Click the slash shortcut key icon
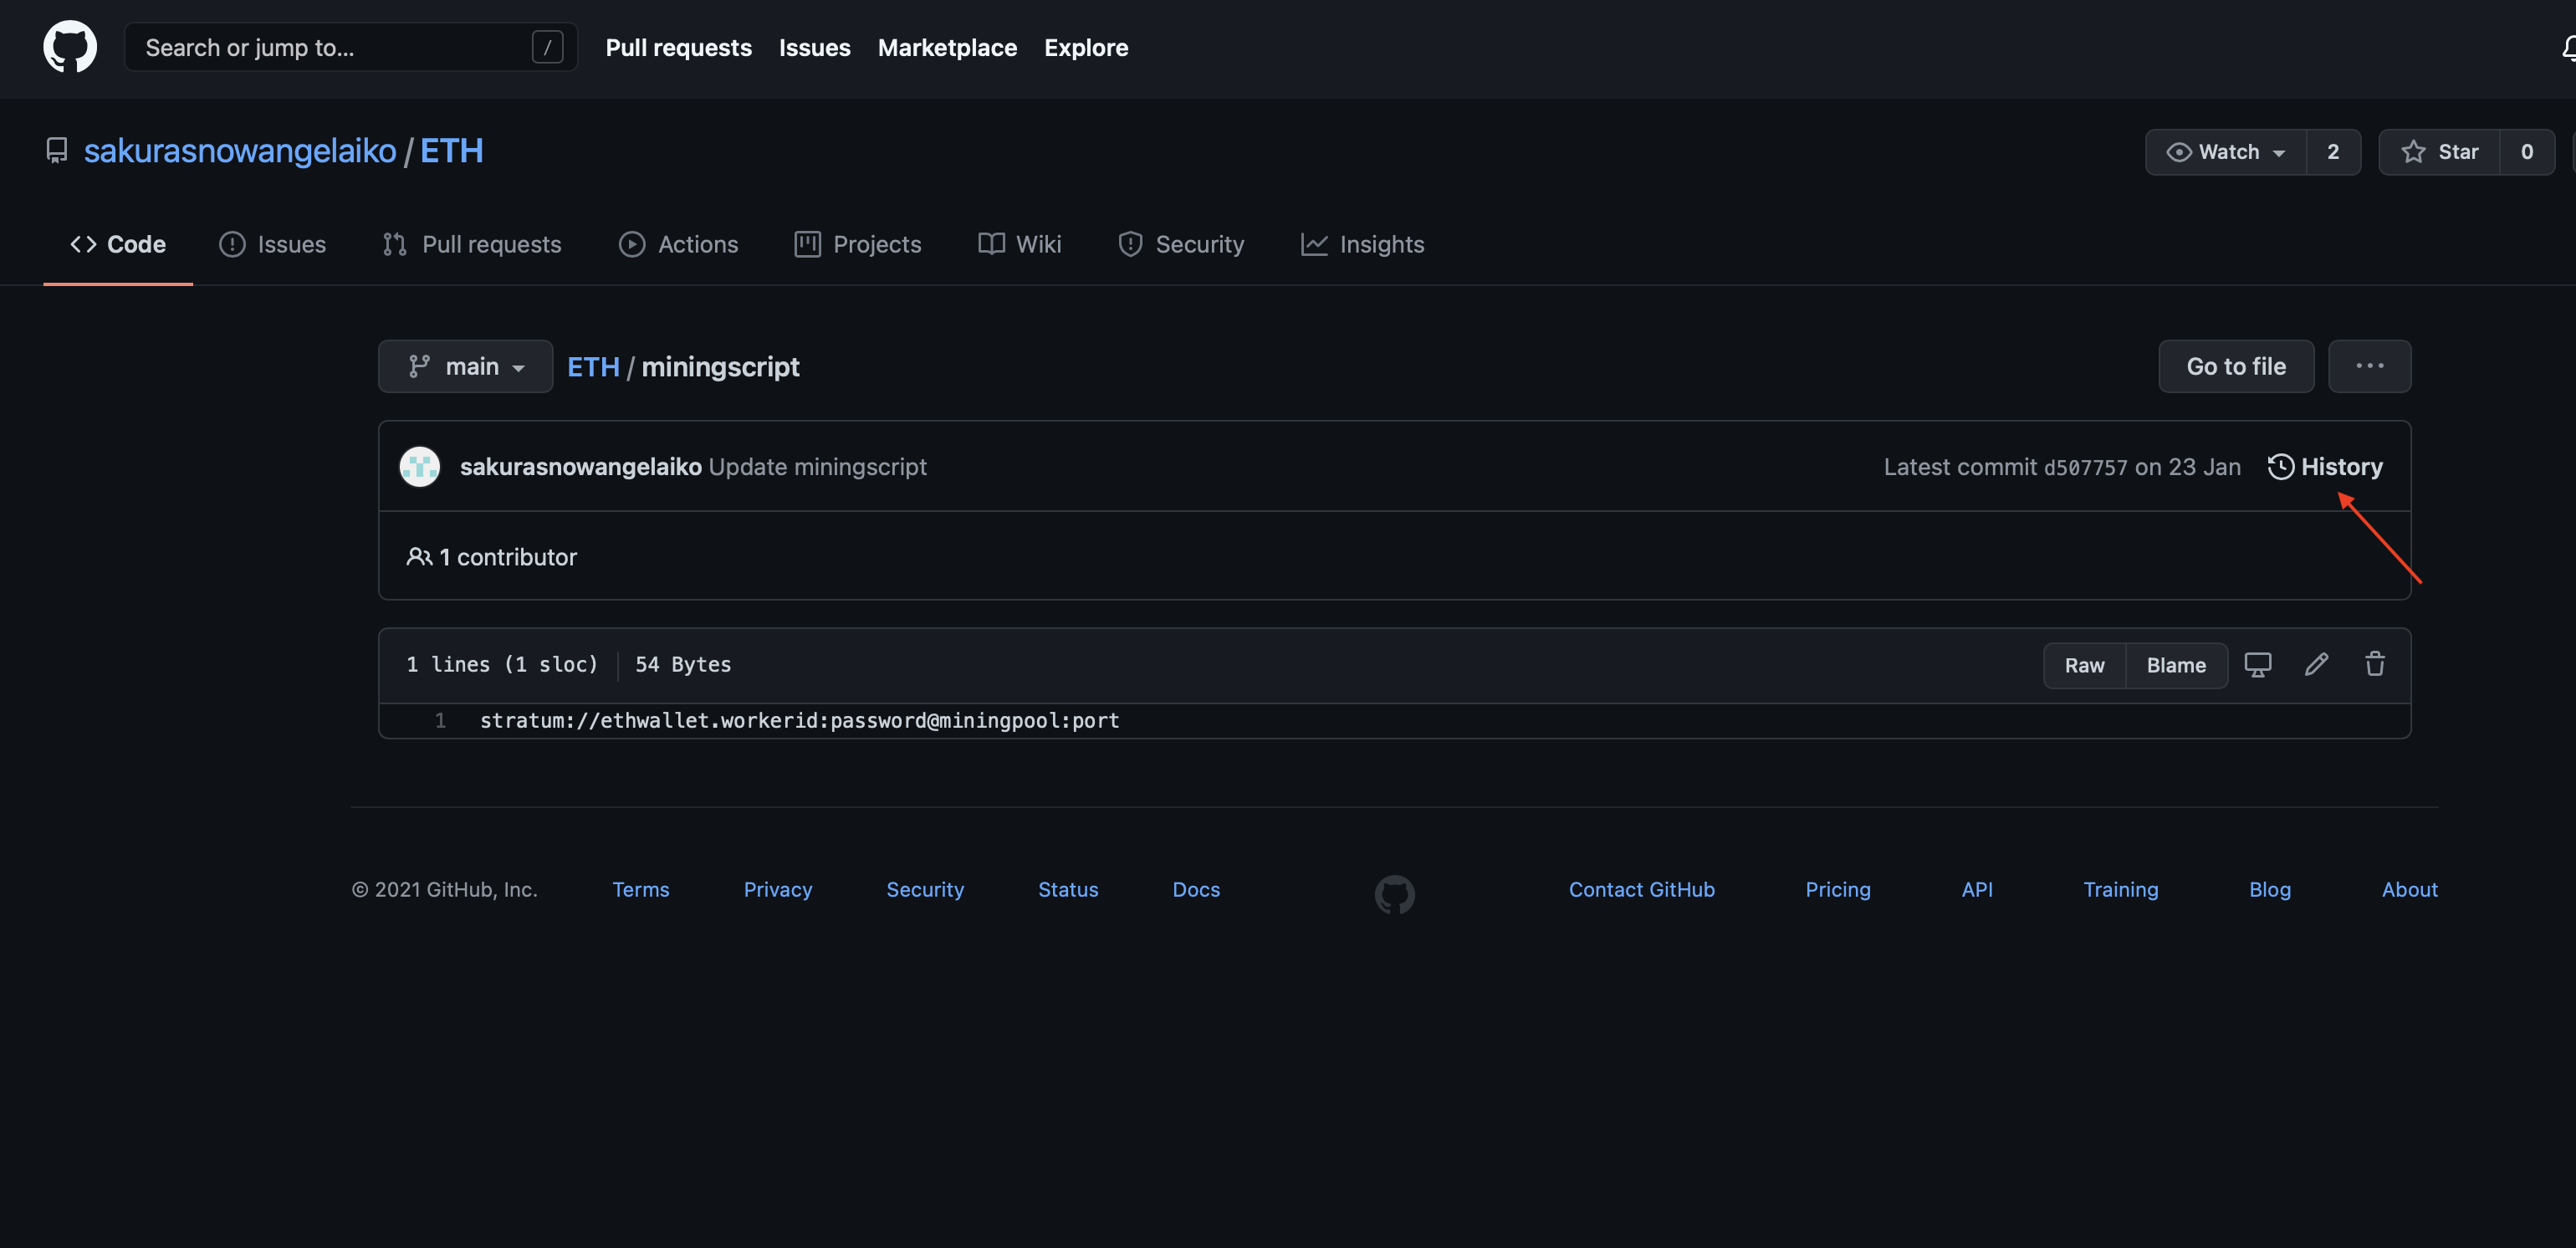The image size is (2576, 1248). coord(547,47)
